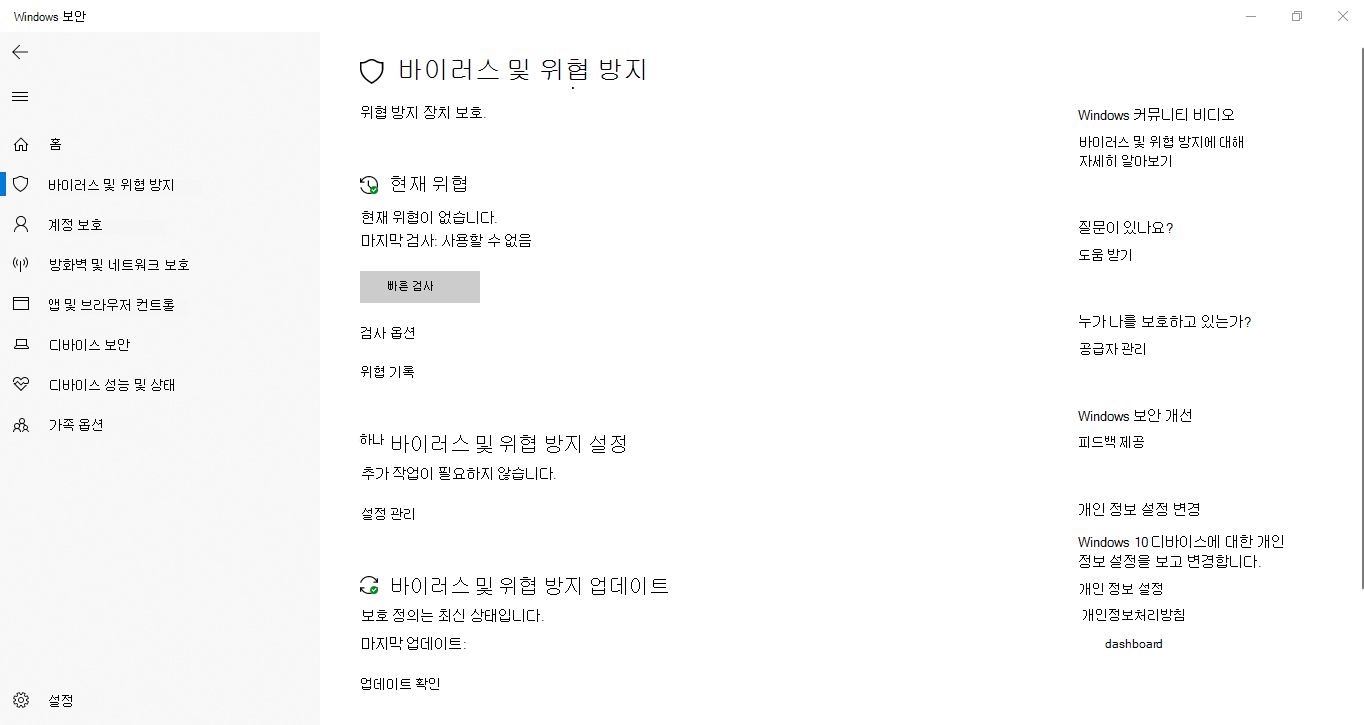The image size is (1364, 725).
Task: Select the 디바이스 보안 laptop icon
Action: (21, 345)
